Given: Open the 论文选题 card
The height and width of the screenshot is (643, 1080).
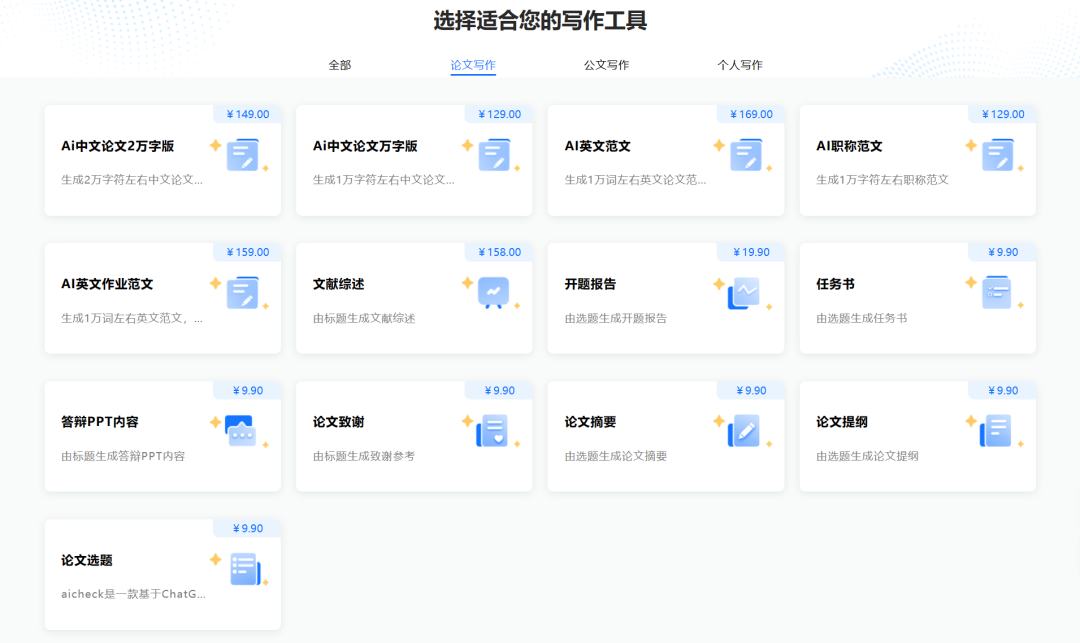Looking at the screenshot, I should tap(162, 574).
